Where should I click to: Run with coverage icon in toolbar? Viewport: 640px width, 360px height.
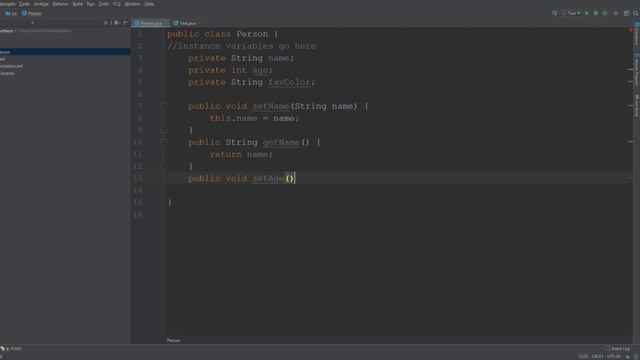click(605, 13)
